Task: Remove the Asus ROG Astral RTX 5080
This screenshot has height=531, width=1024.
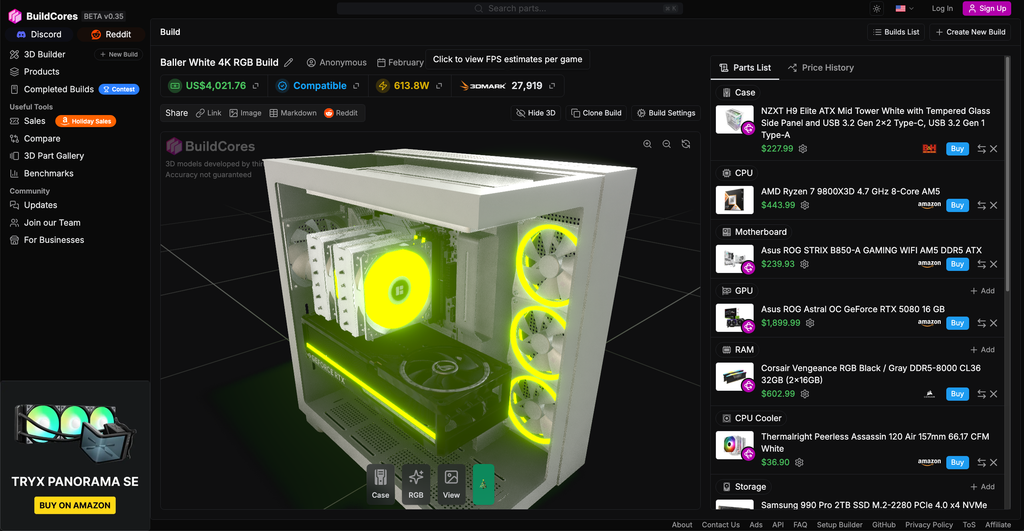Action: [993, 323]
